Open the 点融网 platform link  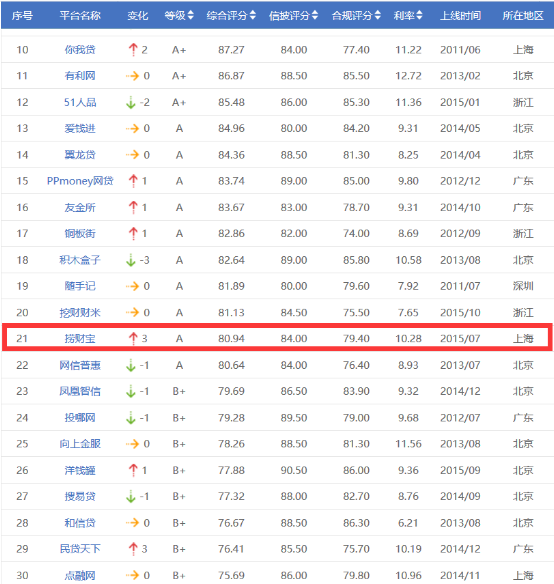pyautogui.click(x=80, y=575)
